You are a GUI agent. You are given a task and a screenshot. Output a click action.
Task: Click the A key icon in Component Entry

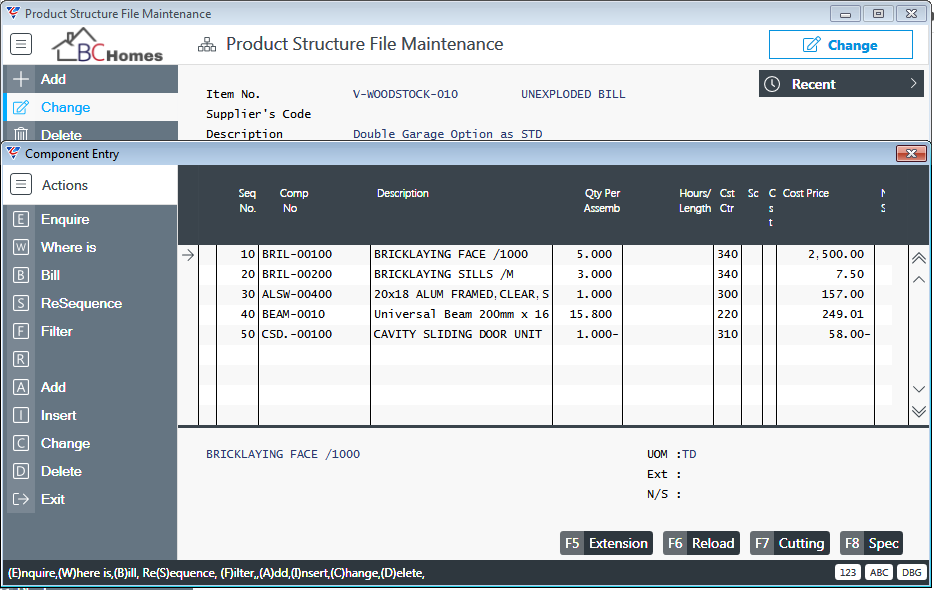[x=21, y=387]
